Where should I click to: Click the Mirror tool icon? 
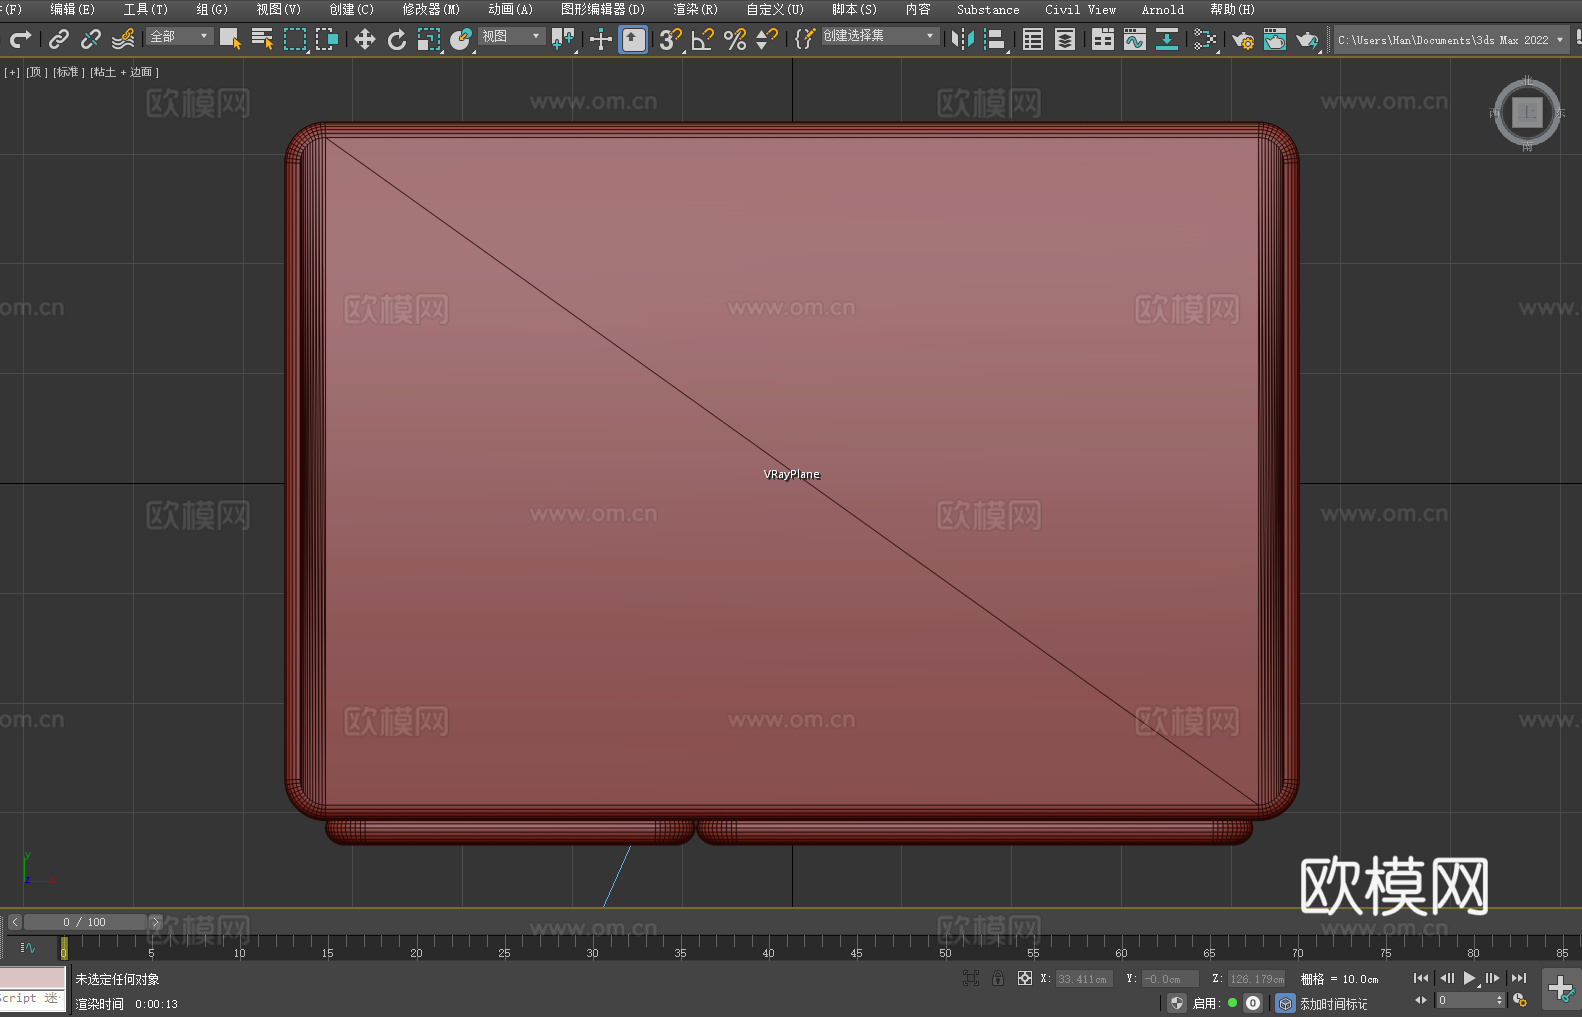point(963,39)
